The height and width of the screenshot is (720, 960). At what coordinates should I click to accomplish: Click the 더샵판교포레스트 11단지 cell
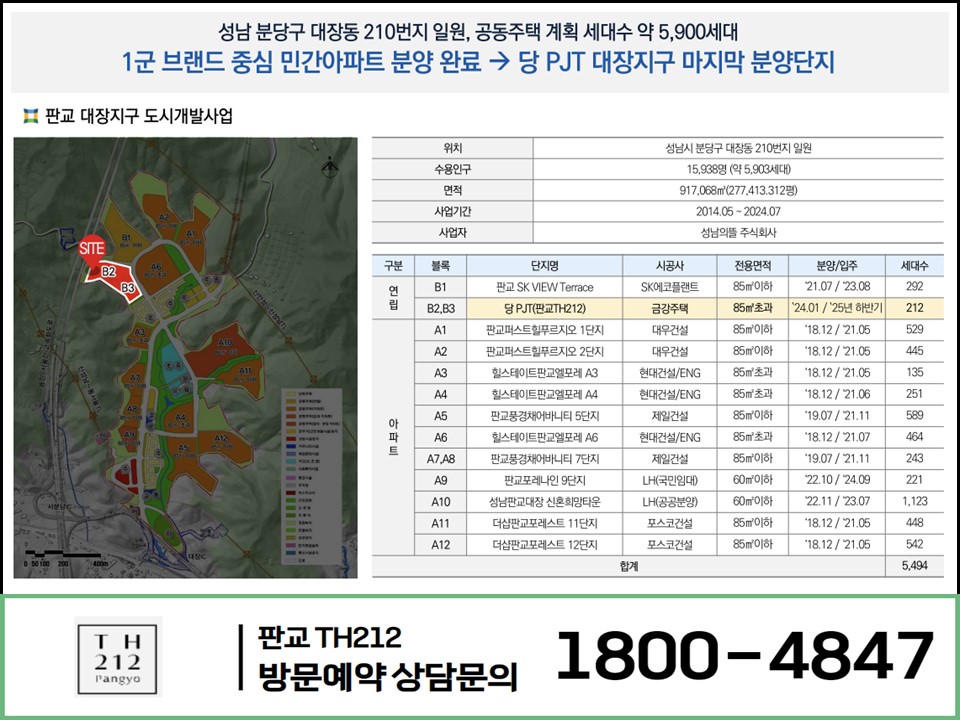coord(544,523)
